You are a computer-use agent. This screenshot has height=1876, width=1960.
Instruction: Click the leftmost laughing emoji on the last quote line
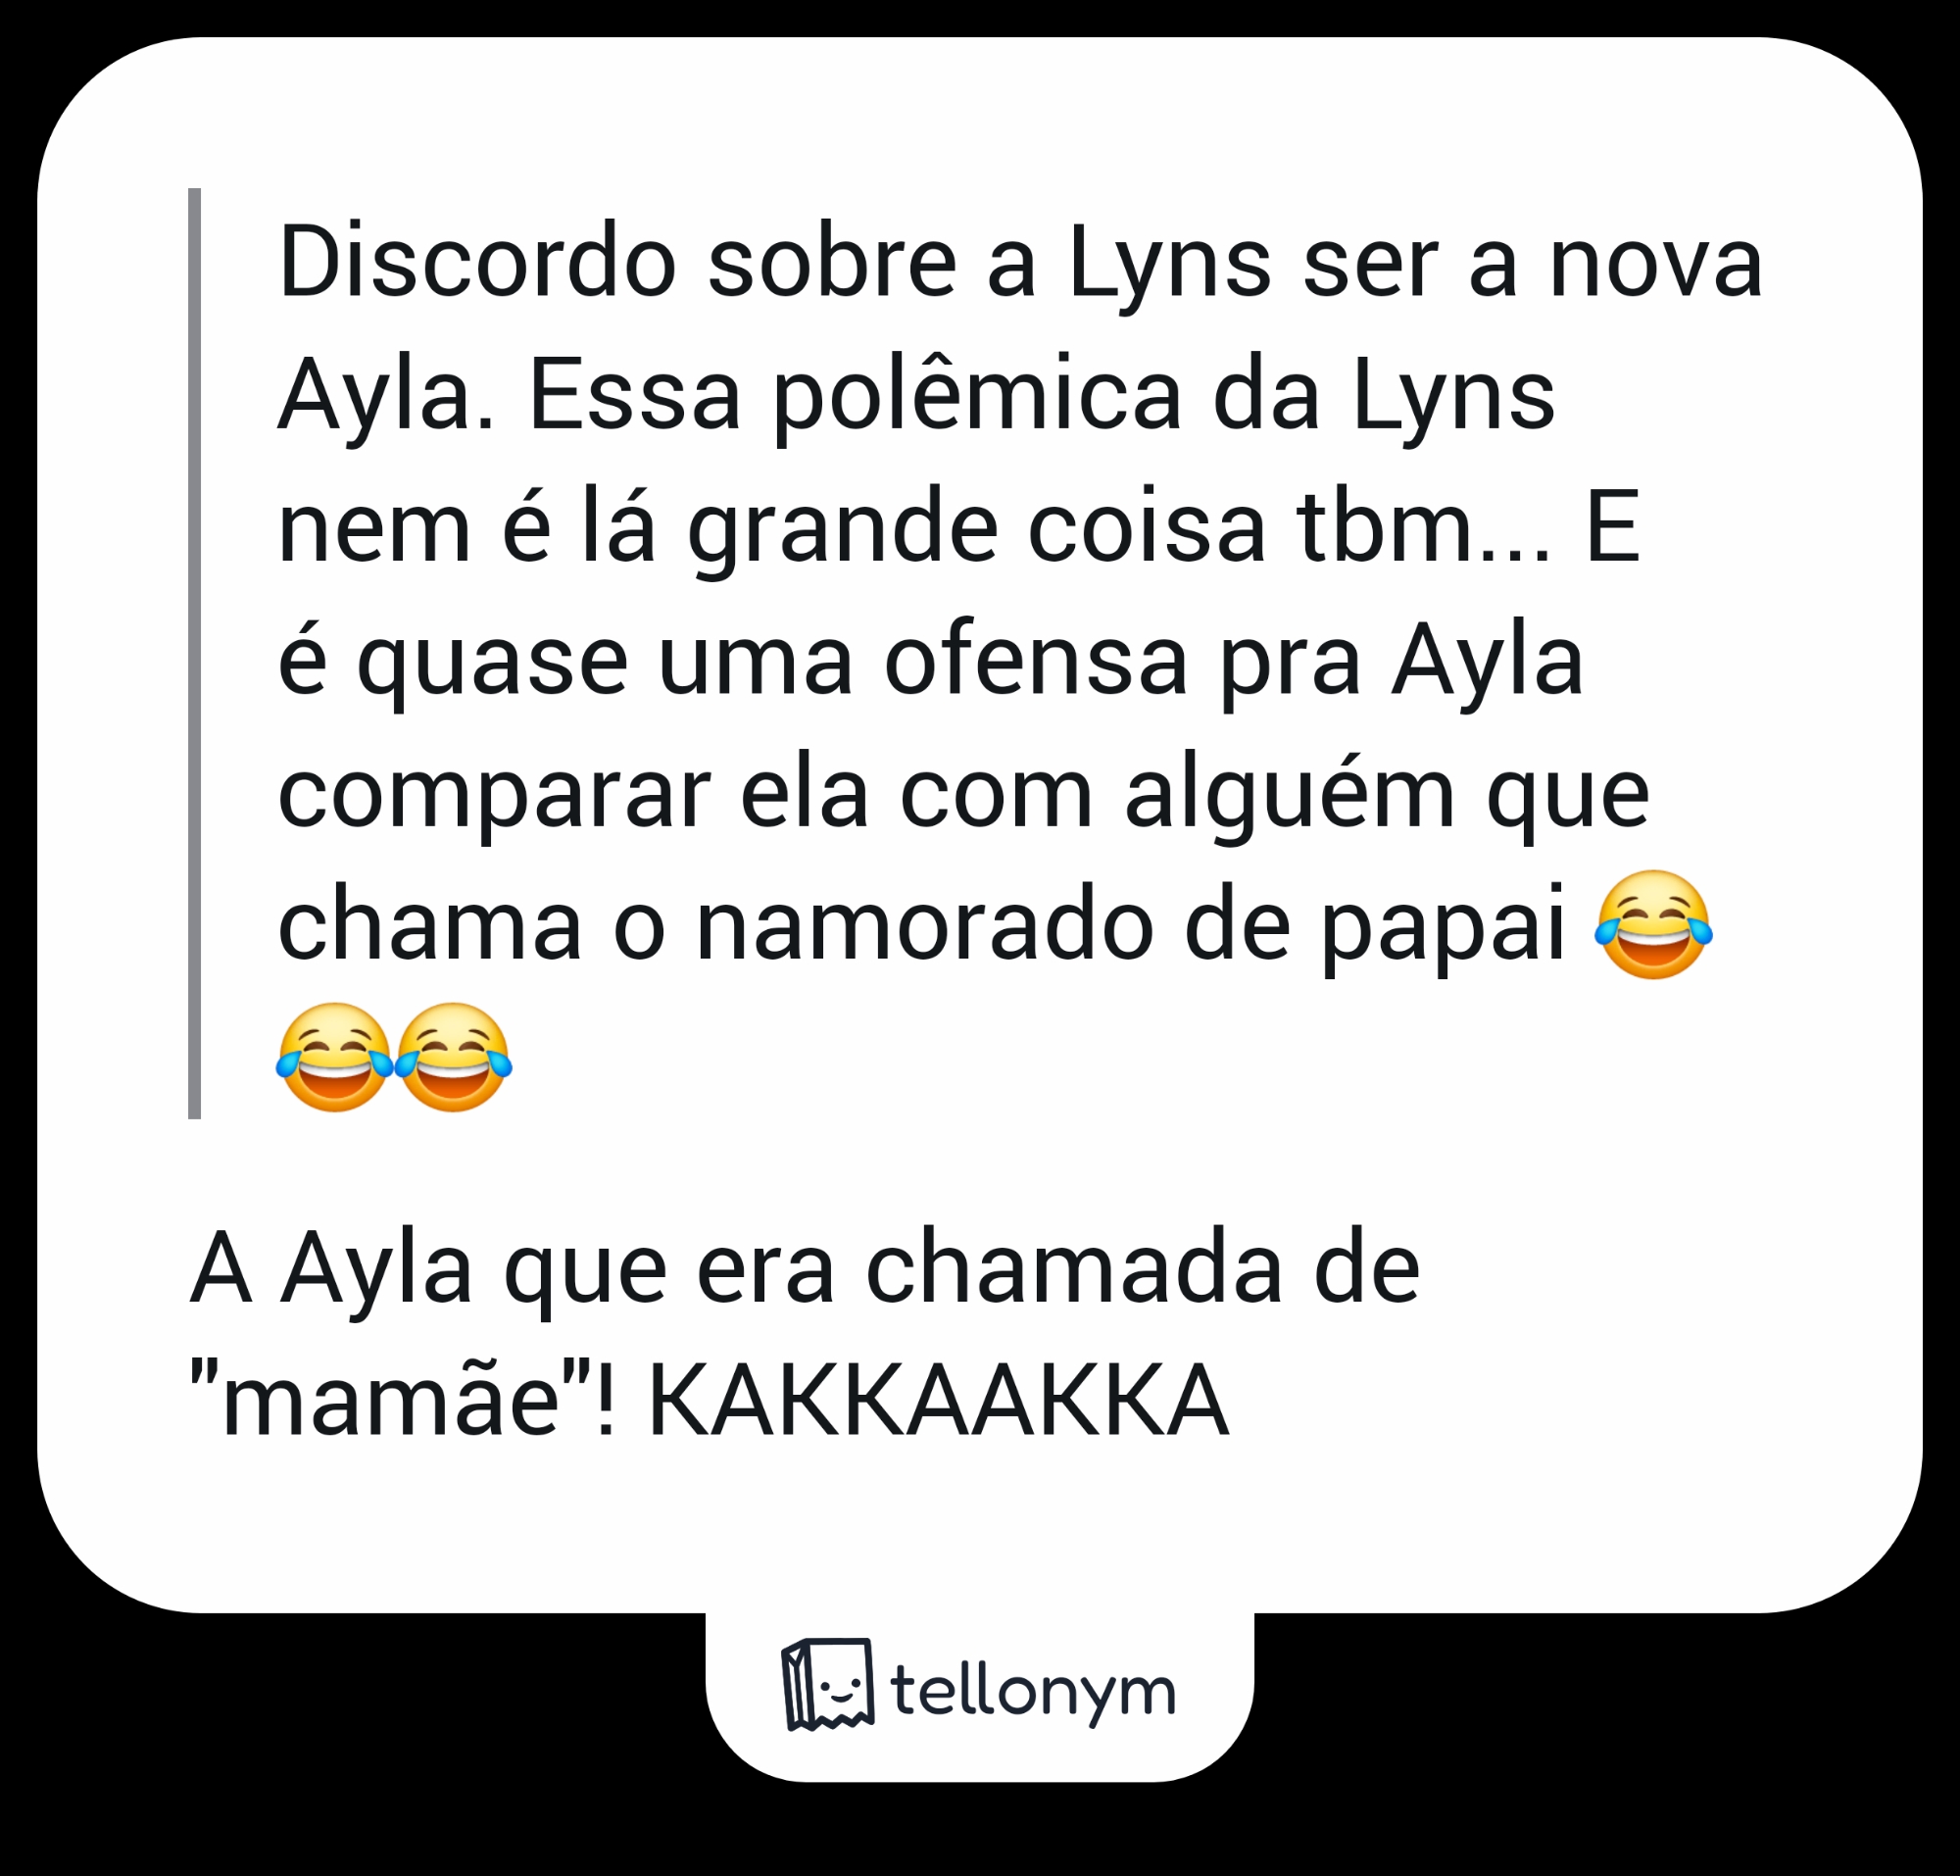click(x=335, y=1057)
